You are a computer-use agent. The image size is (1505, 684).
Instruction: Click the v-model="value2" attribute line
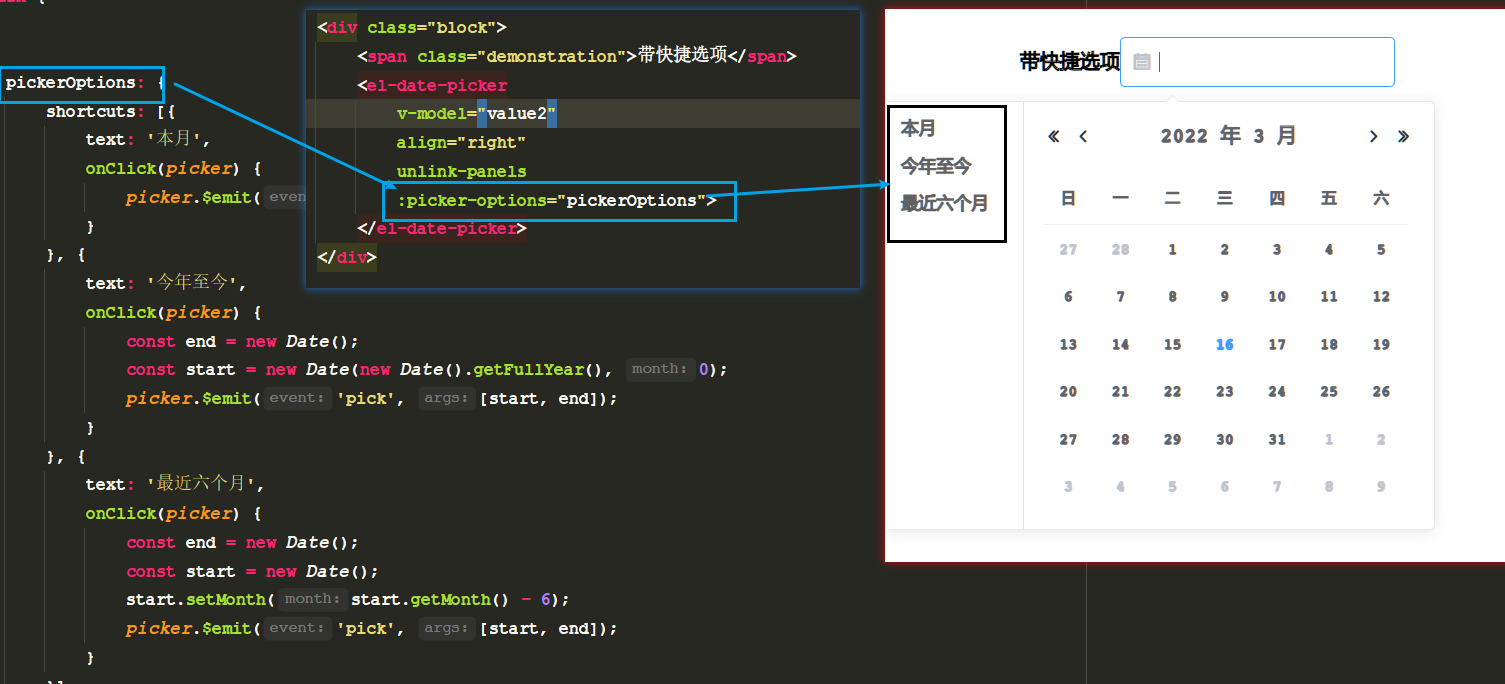471,113
